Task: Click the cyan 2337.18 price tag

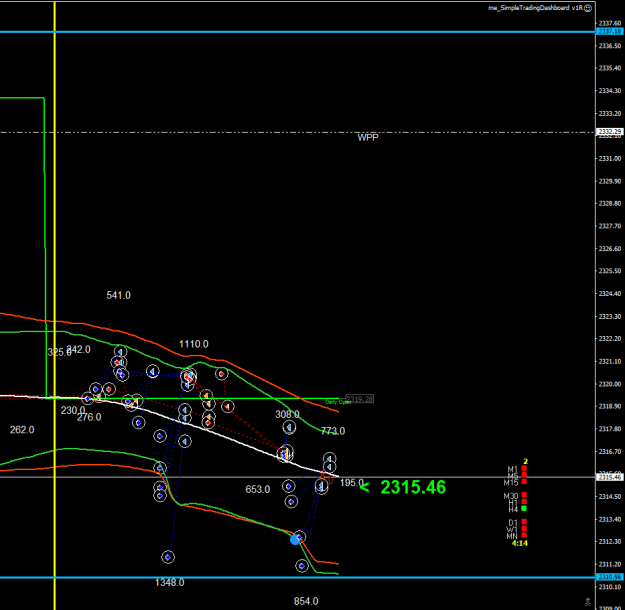Action: [x=610, y=31]
